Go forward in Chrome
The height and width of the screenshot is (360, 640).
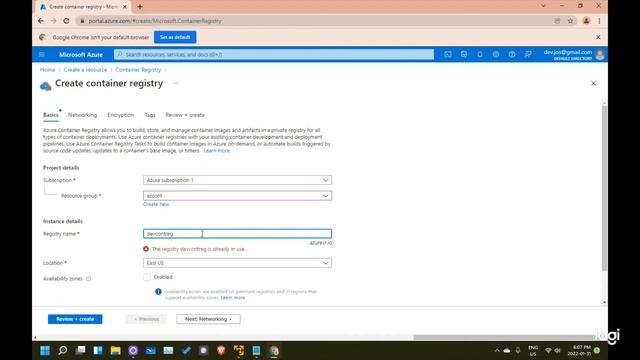click(x=53, y=21)
